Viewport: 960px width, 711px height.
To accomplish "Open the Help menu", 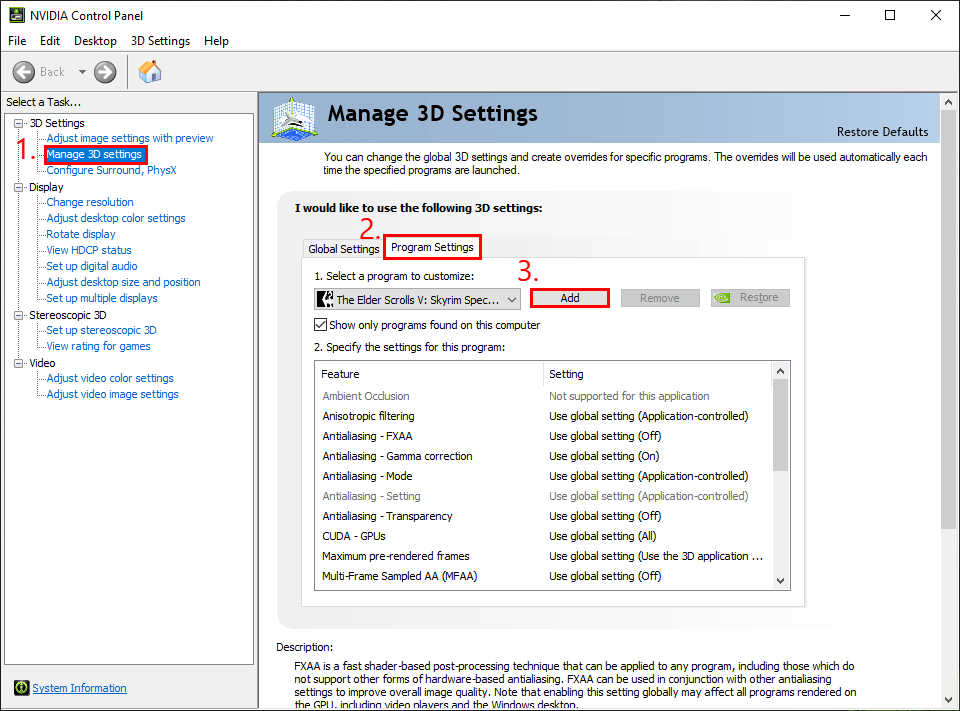I will [x=216, y=41].
